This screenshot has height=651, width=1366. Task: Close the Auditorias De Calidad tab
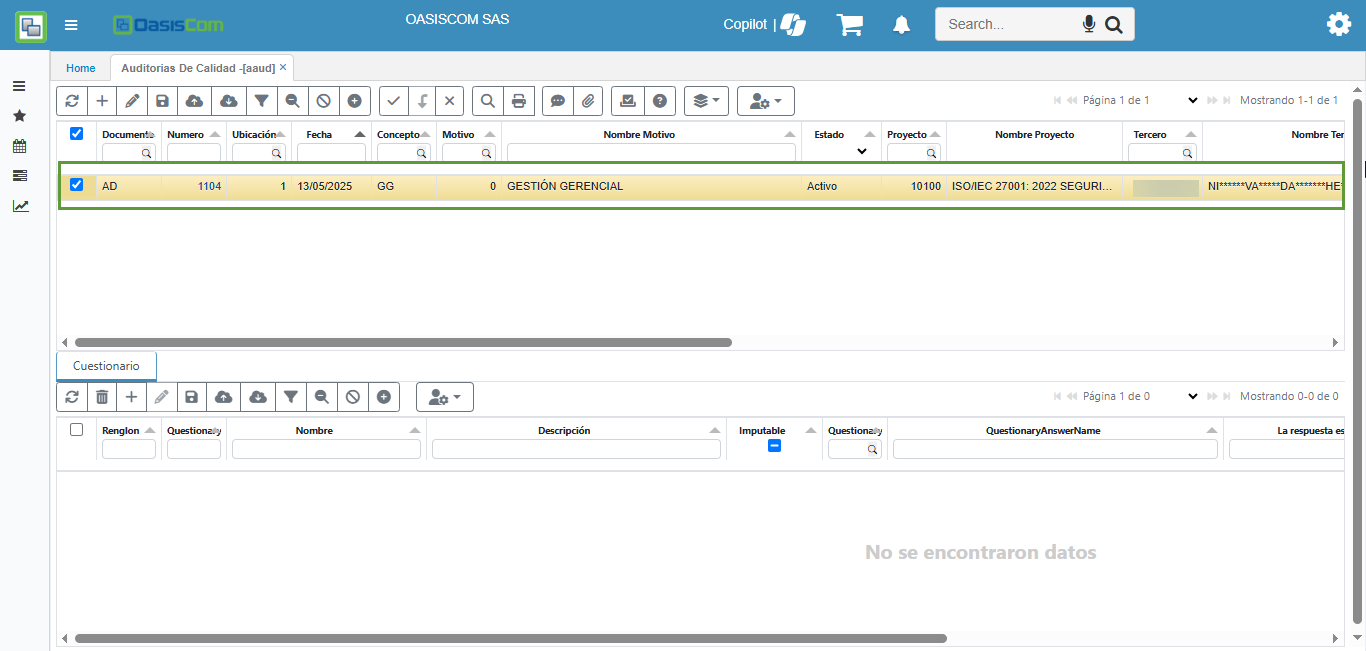(283, 67)
